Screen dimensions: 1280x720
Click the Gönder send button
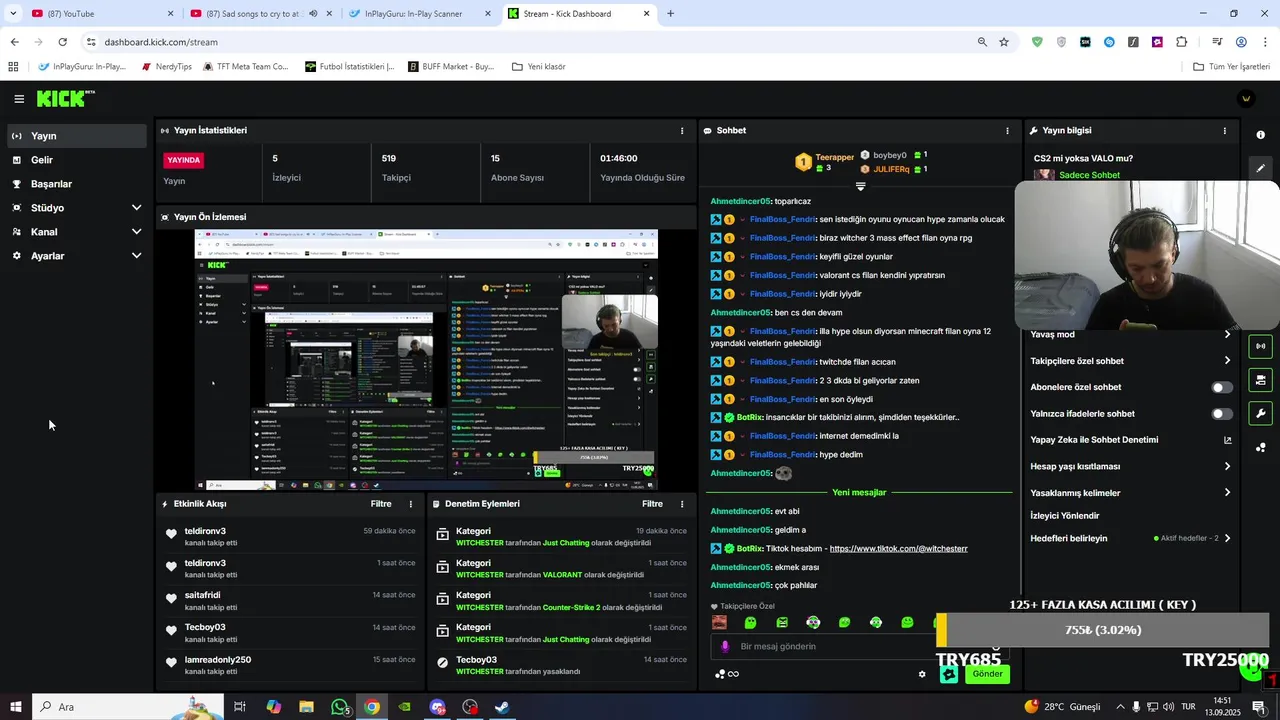(987, 674)
